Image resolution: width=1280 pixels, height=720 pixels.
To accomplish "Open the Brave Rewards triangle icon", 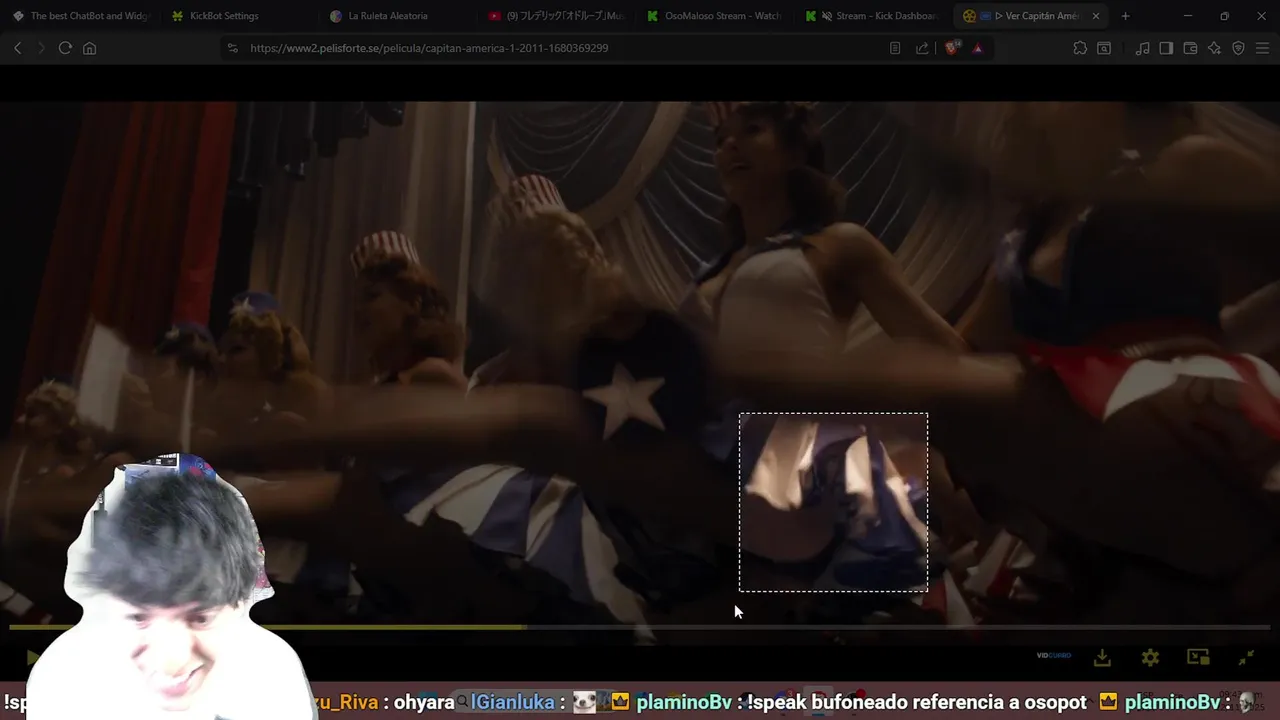I will [x=977, y=48].
